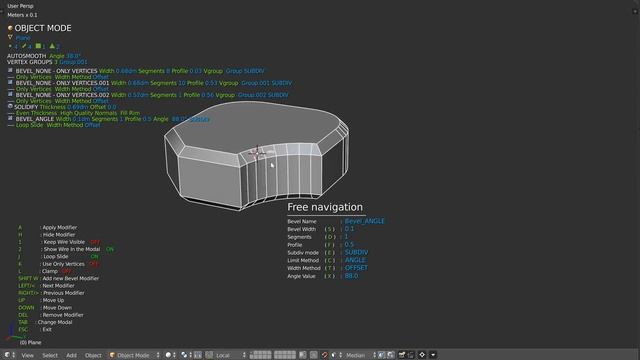Click the 'Remove Modifier' shortcut line

point(51,315)
